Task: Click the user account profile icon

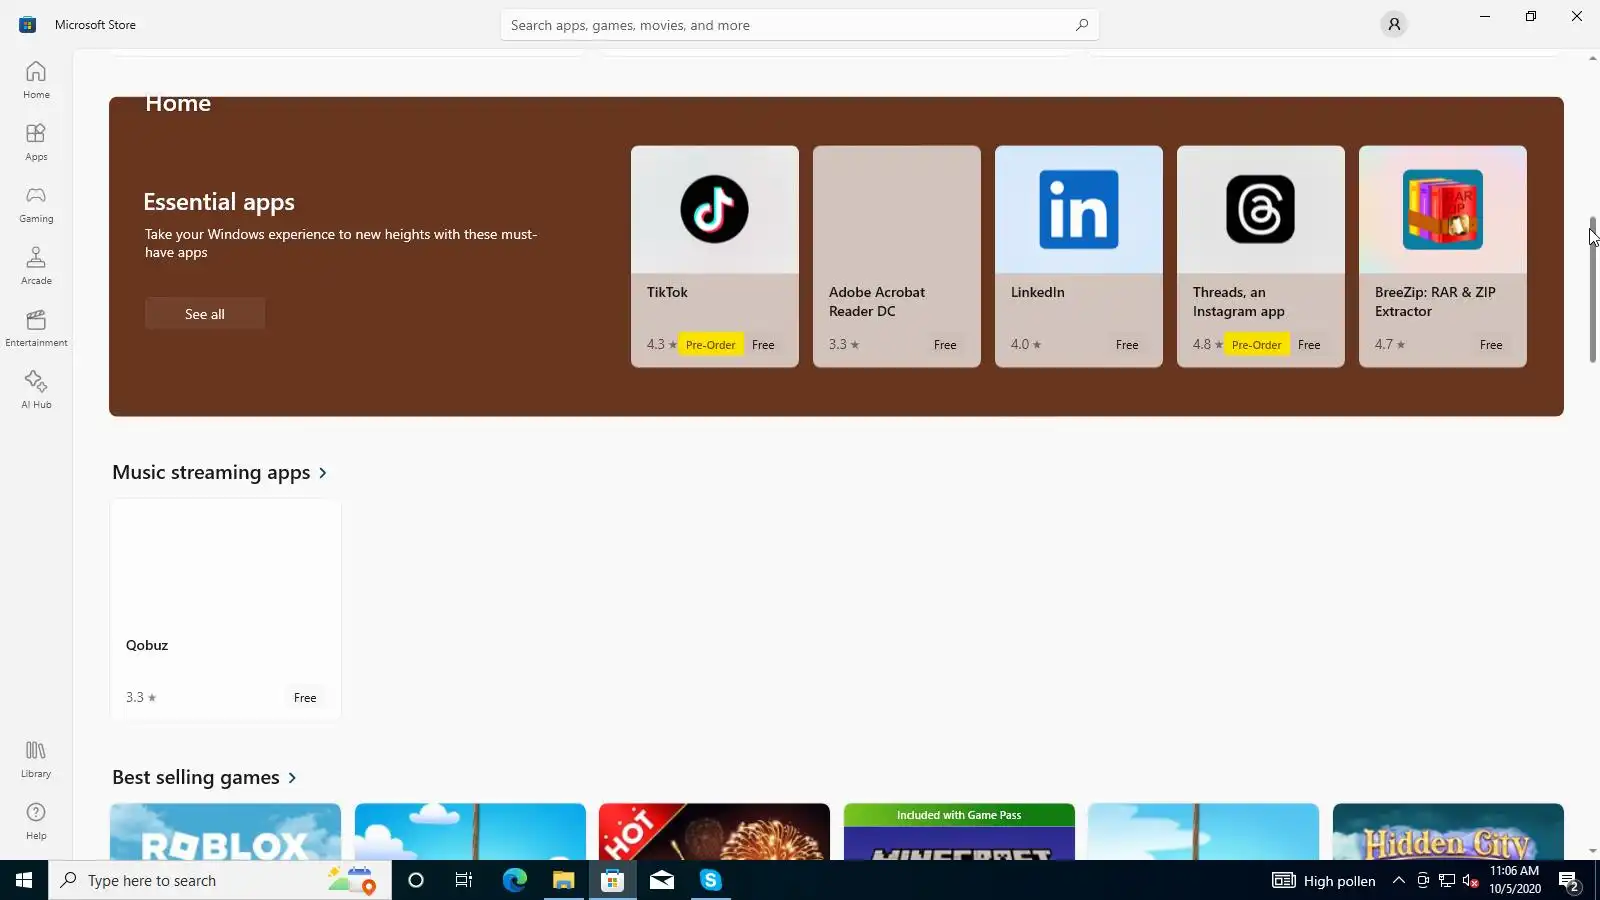Action: pyautogui.click(x=1394, y=24)
